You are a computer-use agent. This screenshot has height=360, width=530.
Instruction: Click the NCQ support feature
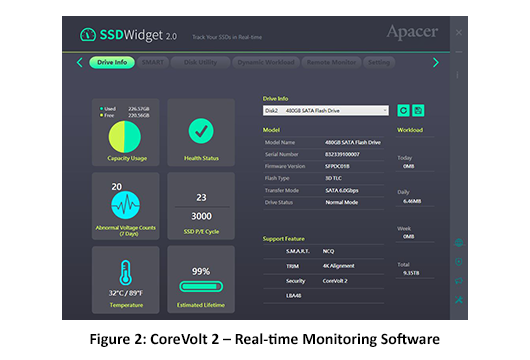coord(328,251)
